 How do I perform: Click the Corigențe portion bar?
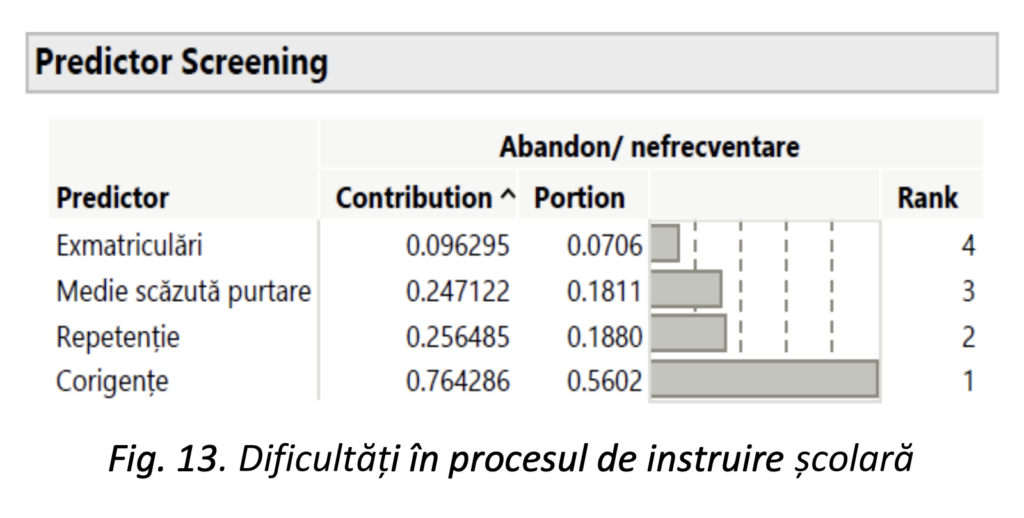pos(764,380)
